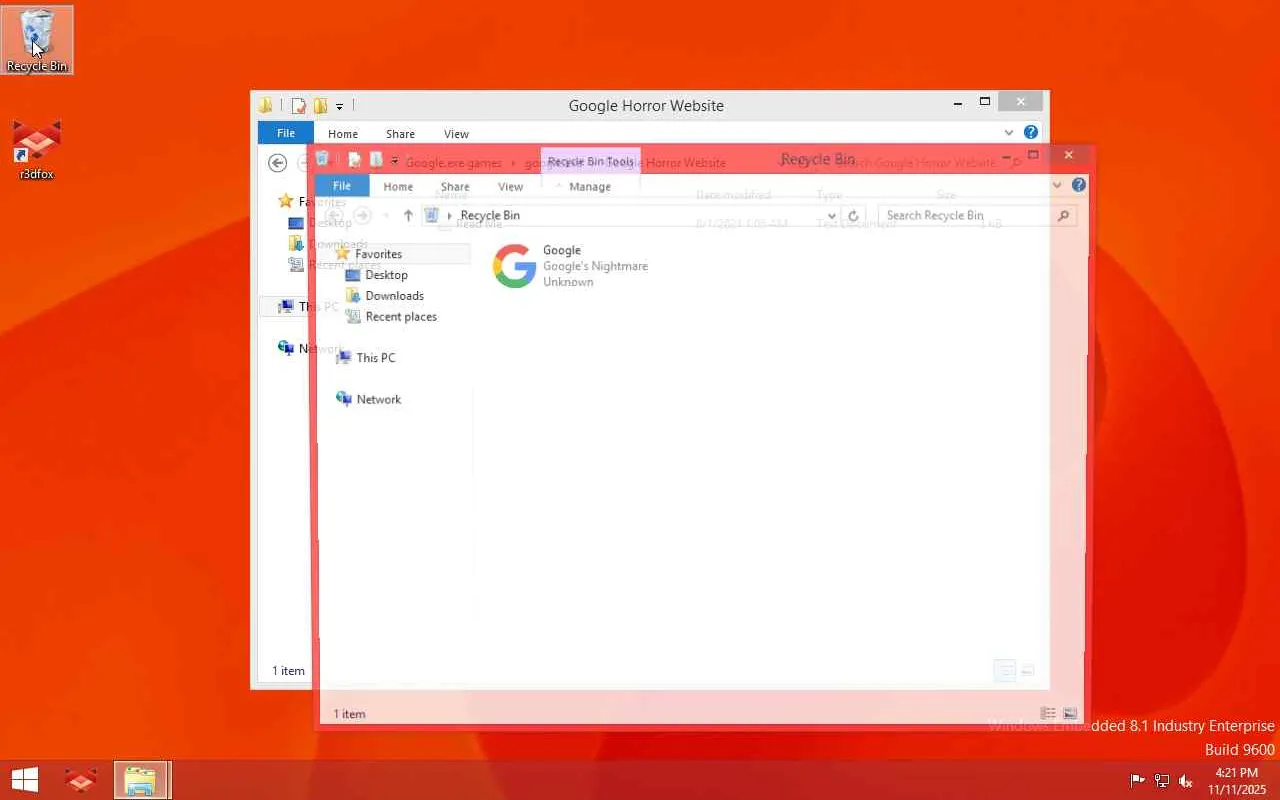Image resolution: width=1280 pixels, height=800 pixels.
Task: Click '1 item' status in Recycle Bin window
Action: click(x=349, y=714)
